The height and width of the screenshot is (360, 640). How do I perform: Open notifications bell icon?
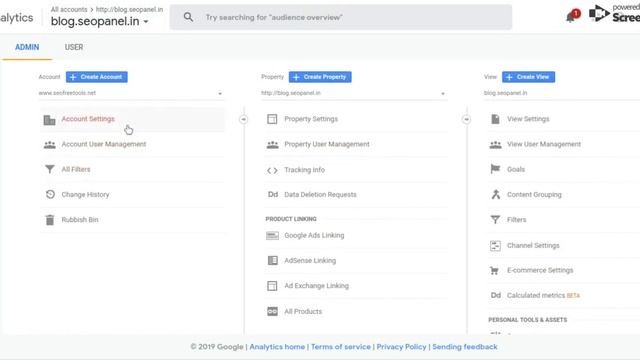tap(571, 17)
